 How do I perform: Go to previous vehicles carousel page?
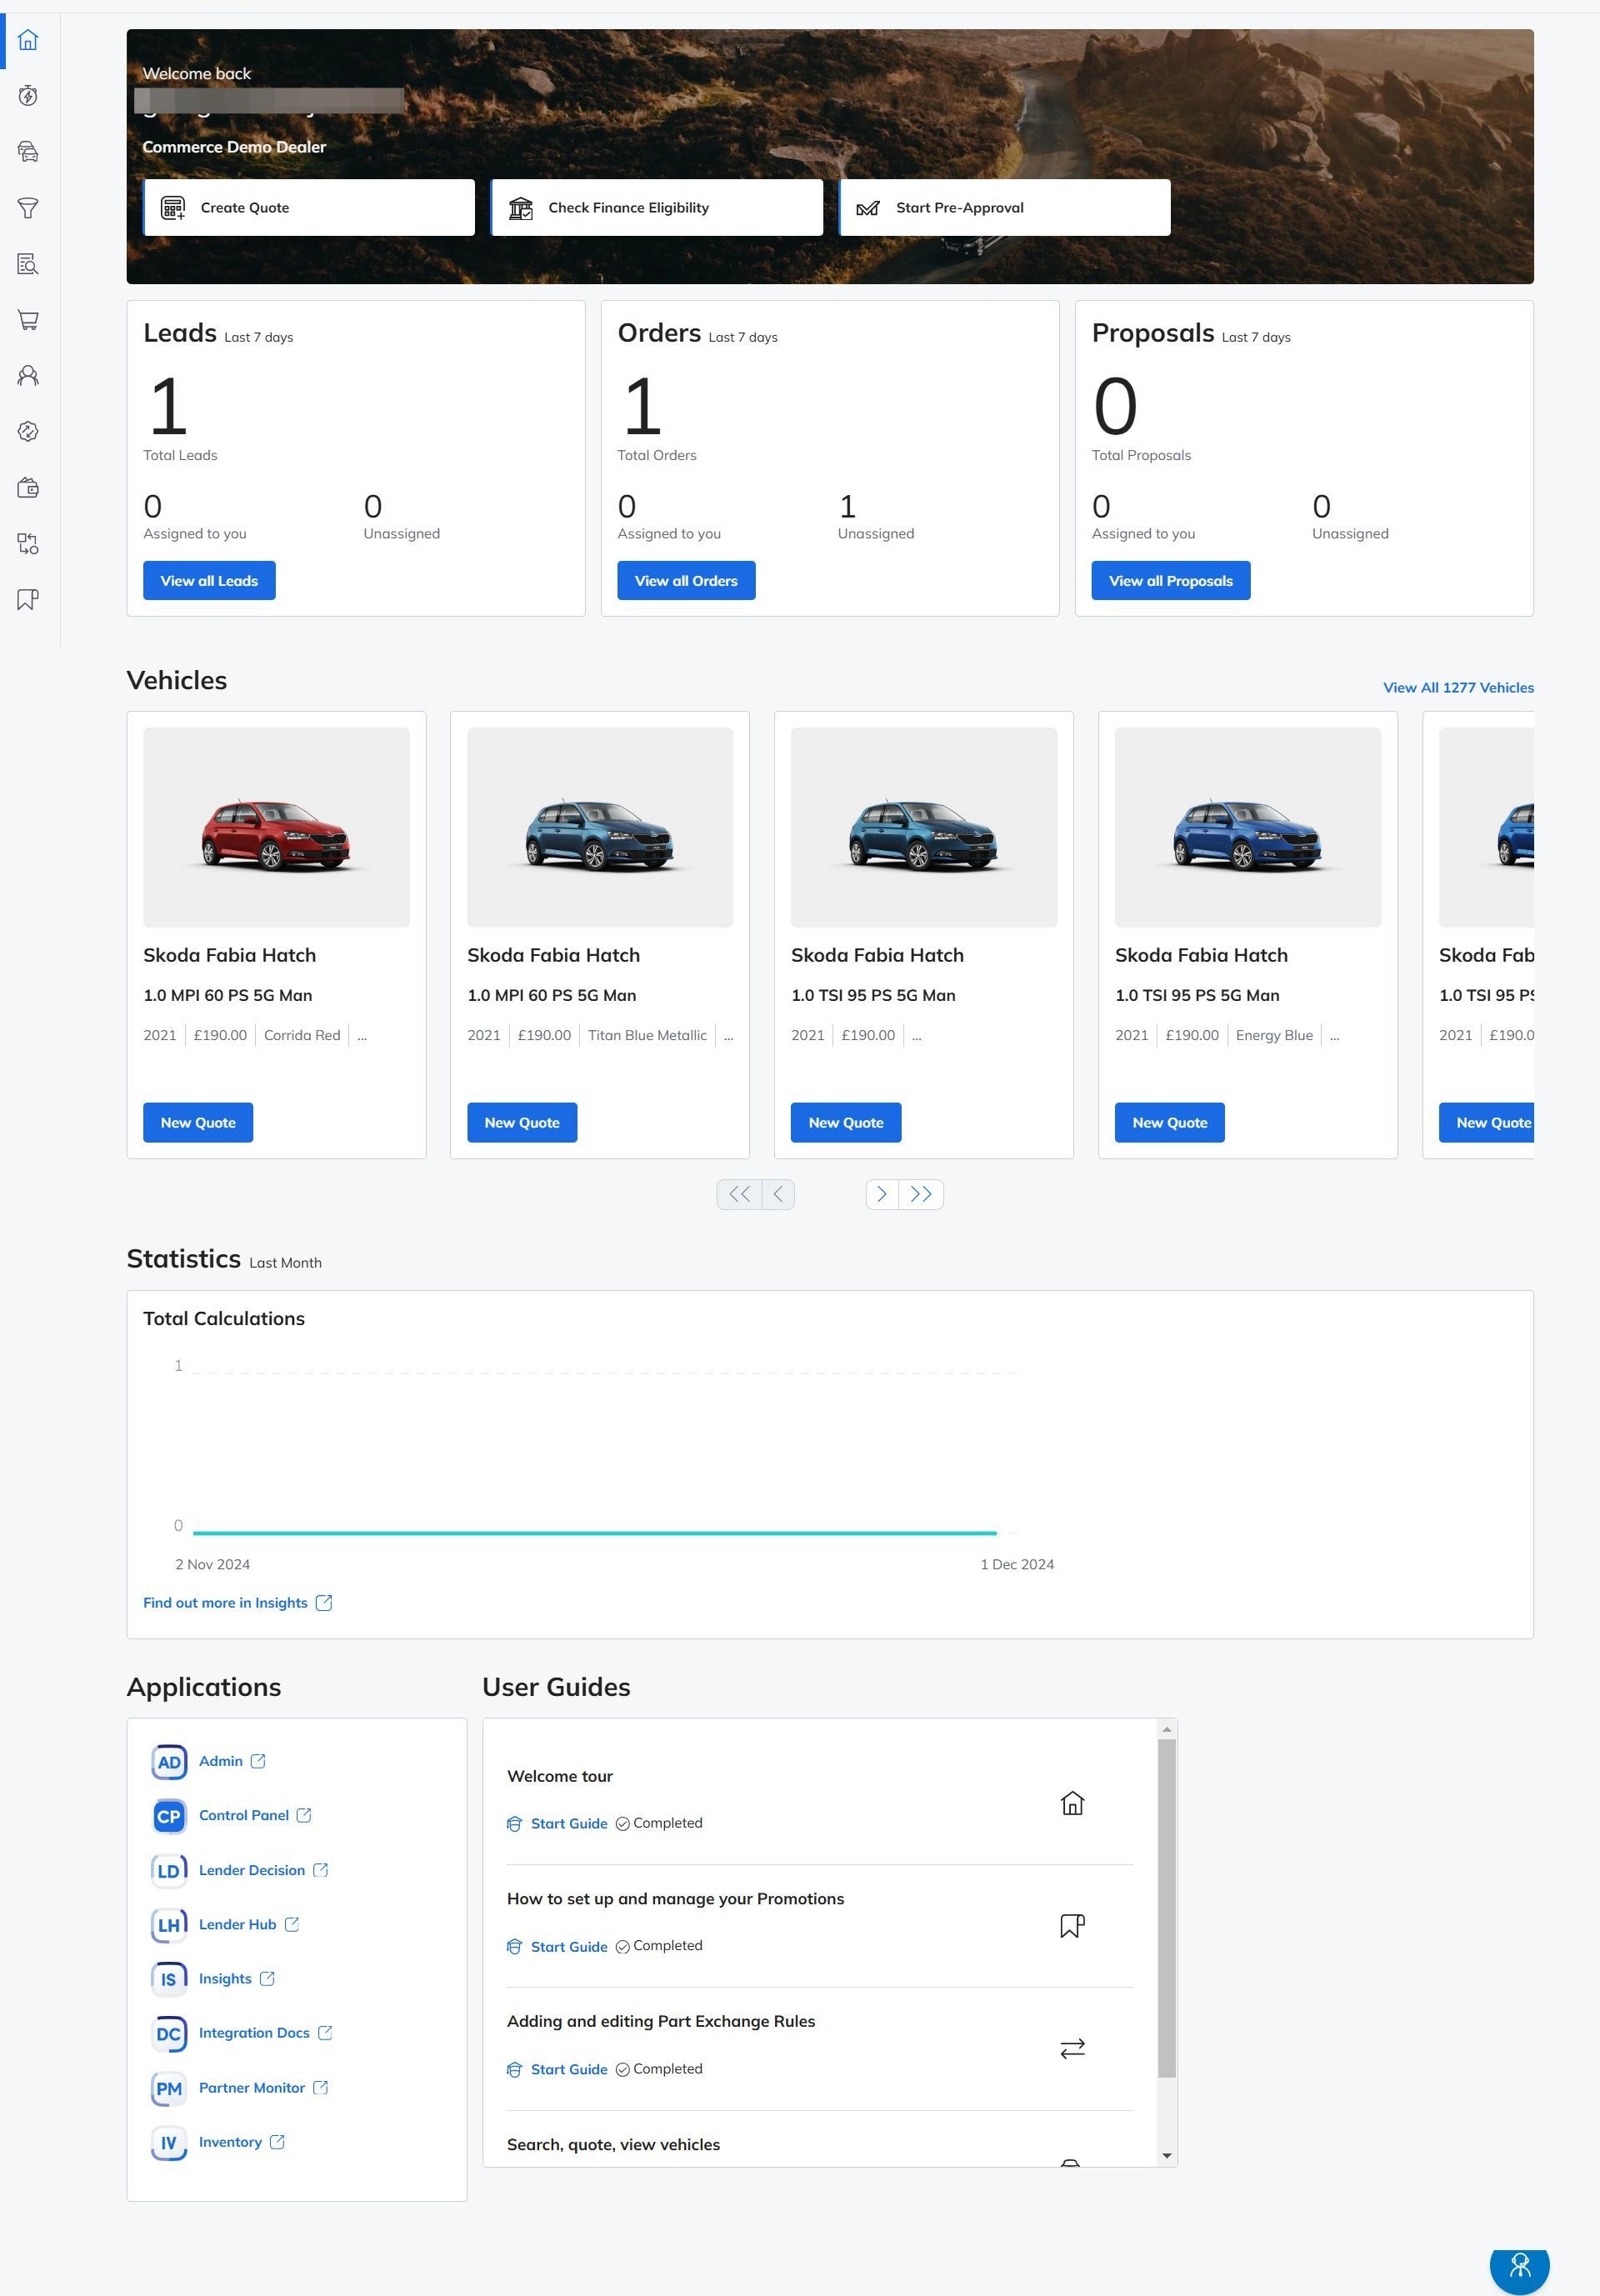tap(778, 1194)
